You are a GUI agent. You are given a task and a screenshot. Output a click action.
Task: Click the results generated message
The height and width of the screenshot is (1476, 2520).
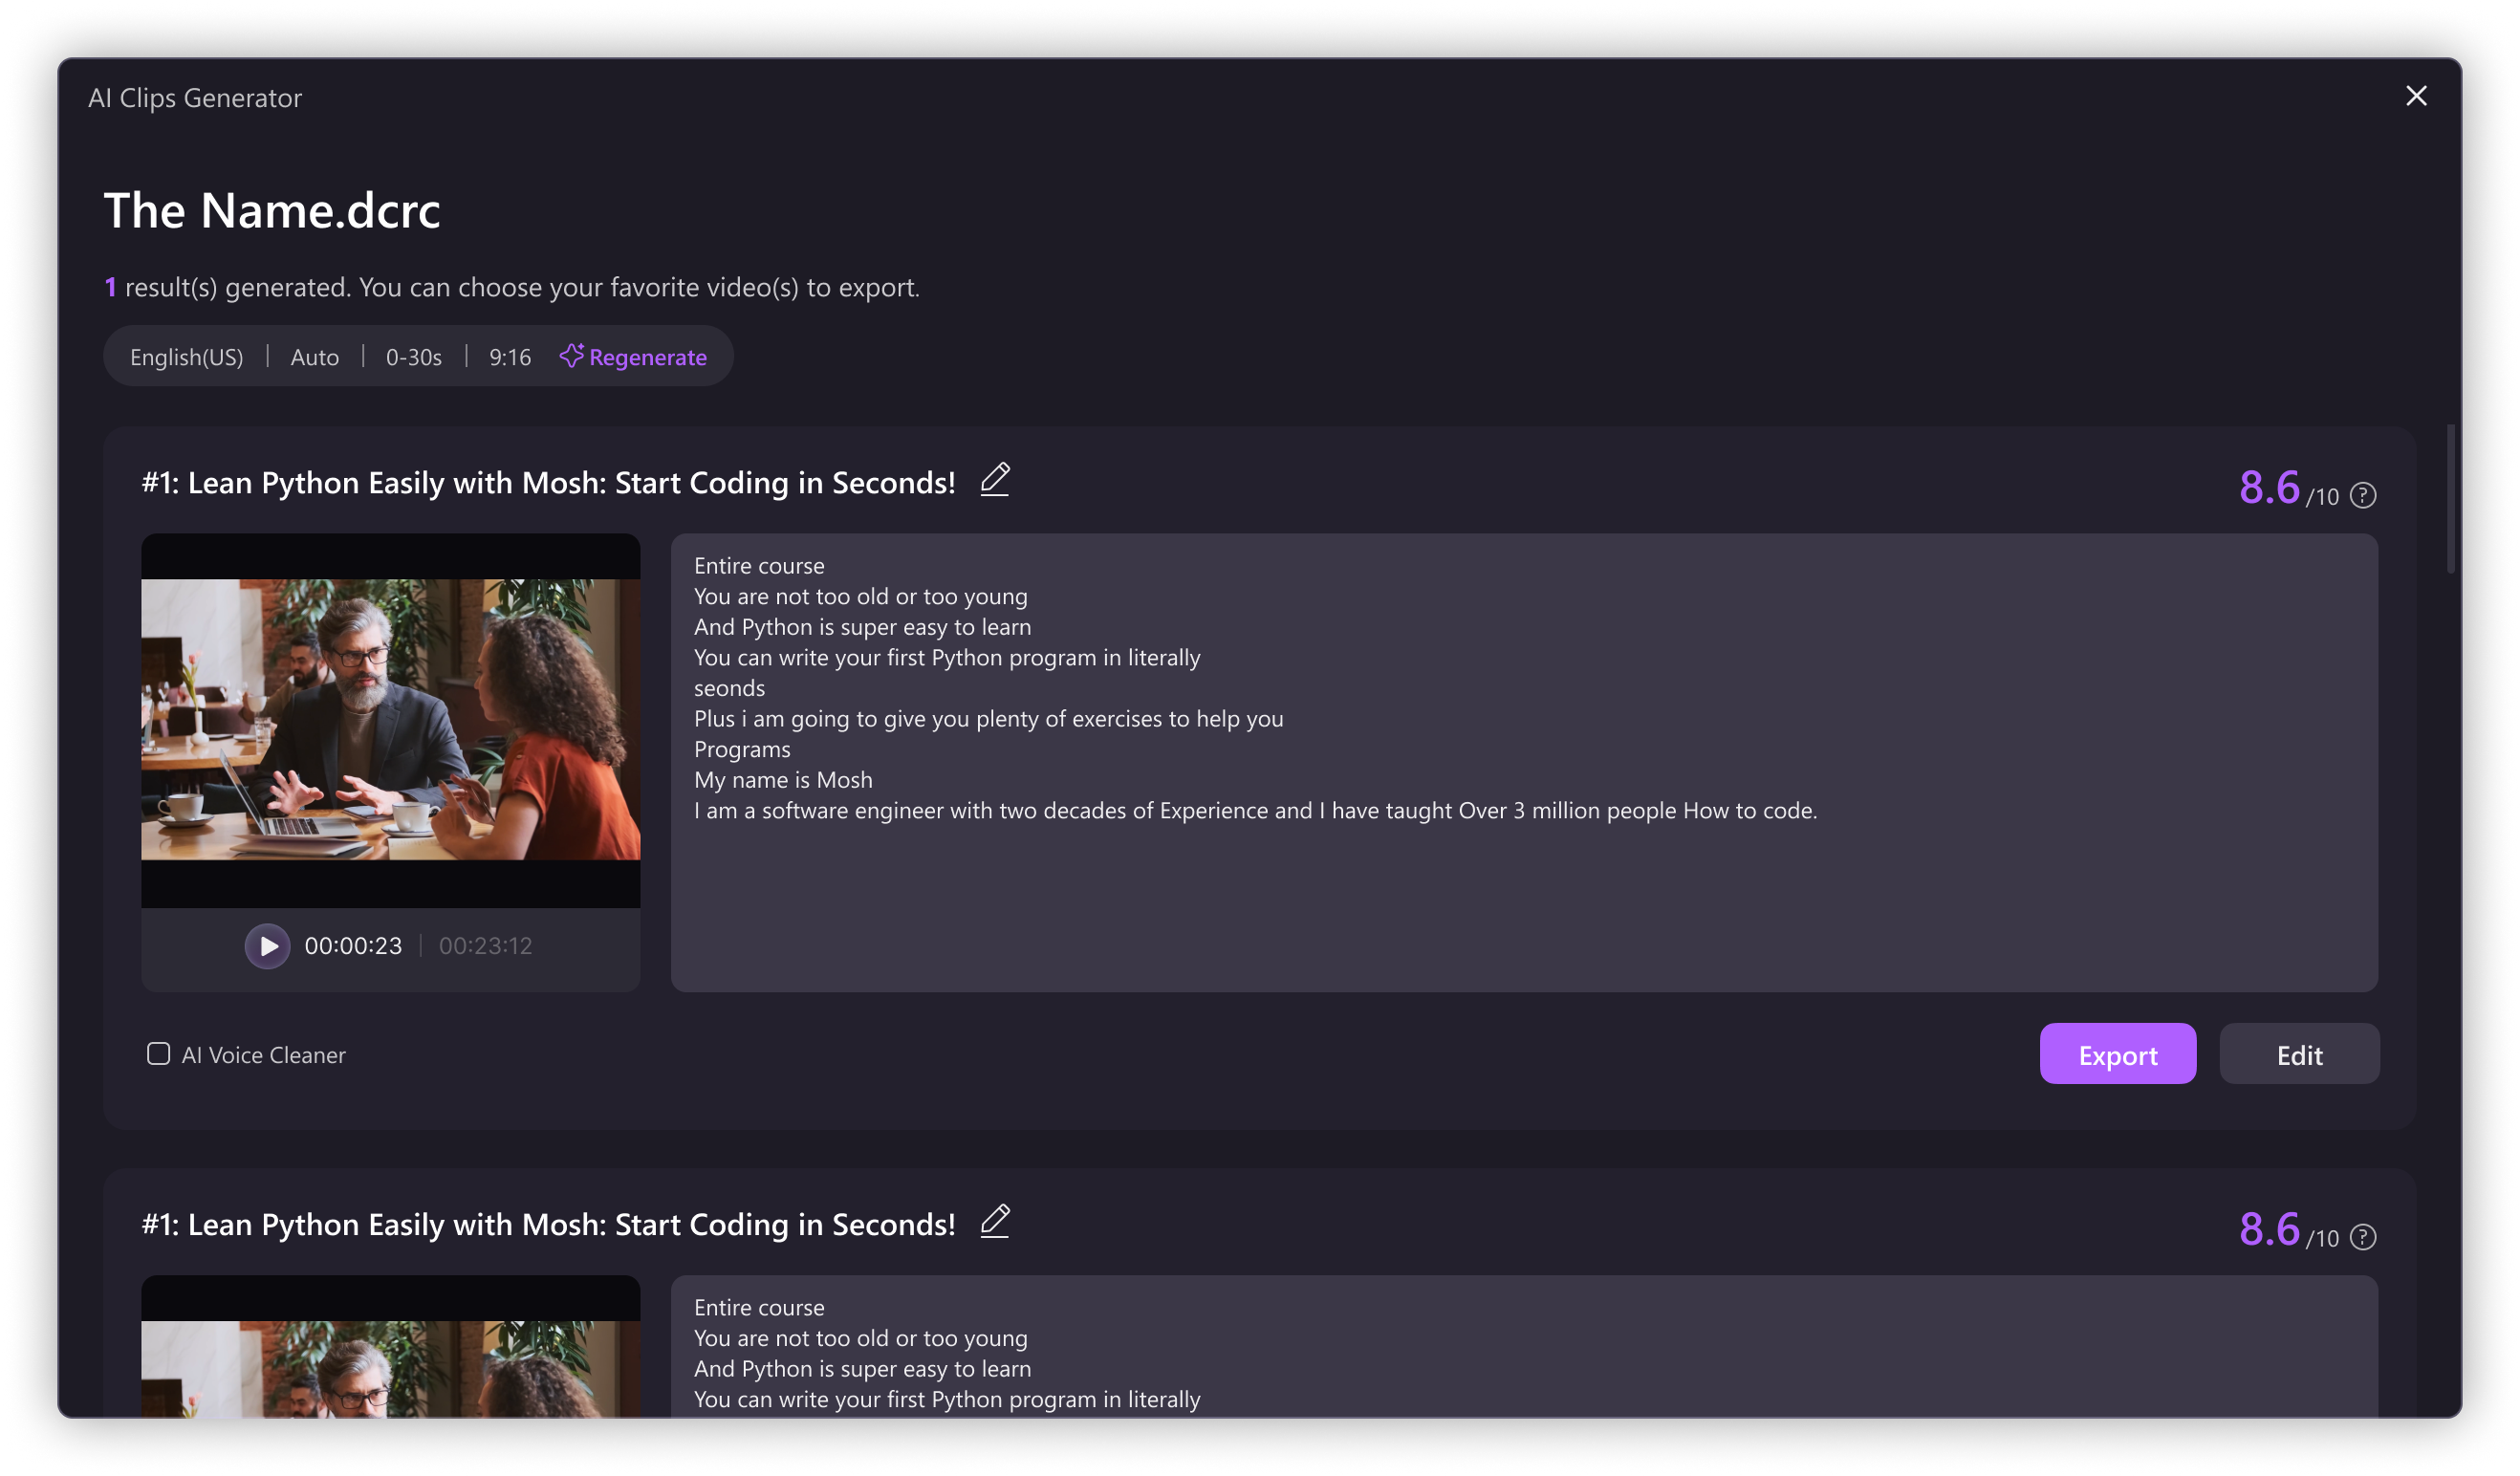point(511,287)
